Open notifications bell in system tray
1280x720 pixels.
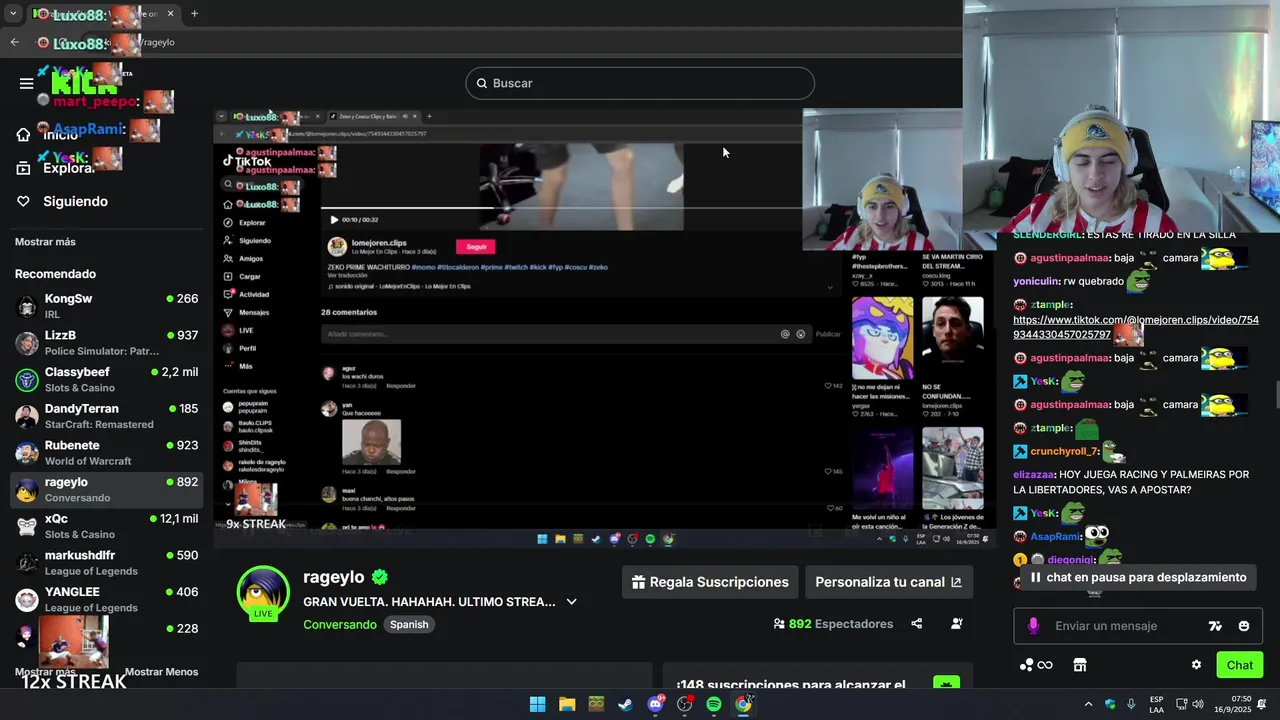[x=1262, y=704]
